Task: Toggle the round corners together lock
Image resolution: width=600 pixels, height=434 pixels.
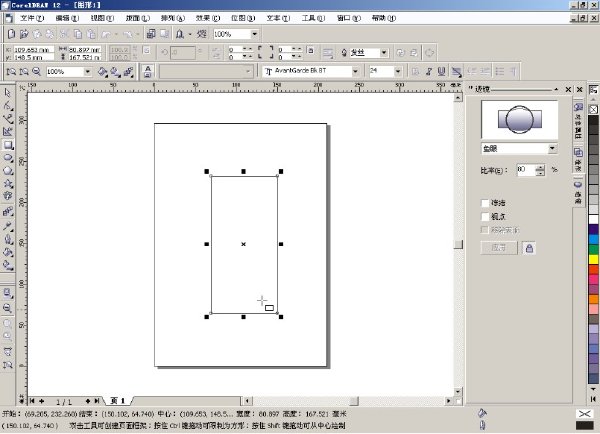Action: pyautogui.click(x=311, y=51)
